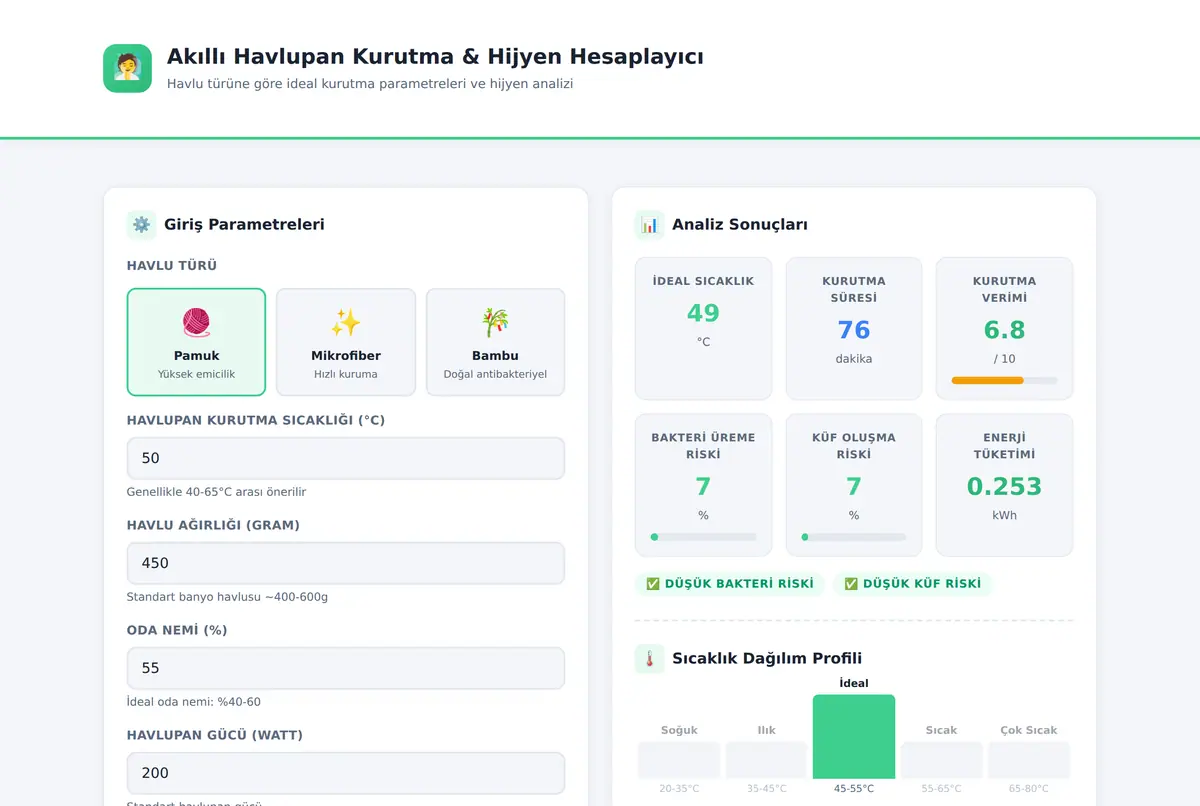Viewport: 1200px width, 806px height.
Task: Click the Bakteri Üreme Riski card
Action: coord(703,485)
